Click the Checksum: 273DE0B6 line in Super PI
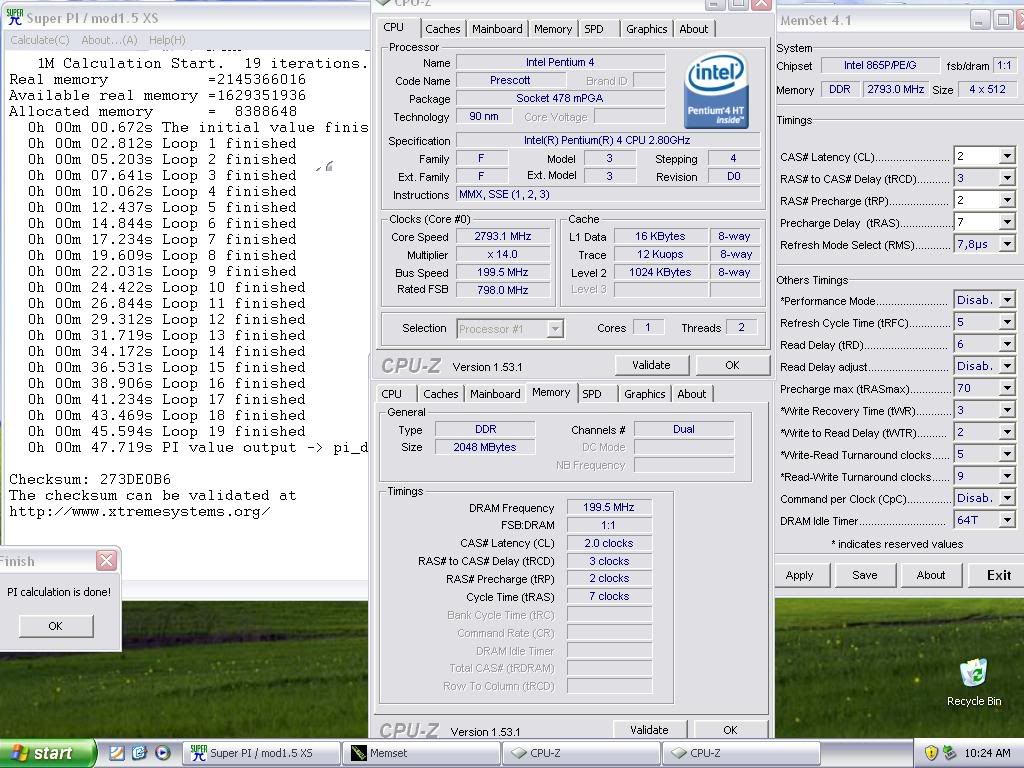The image size is (1024, 768). (89, 479)
